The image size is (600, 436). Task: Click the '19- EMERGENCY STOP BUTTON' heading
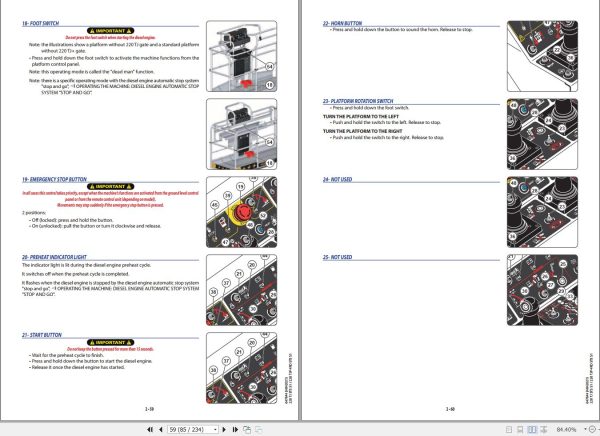click(x=54, y=179)
